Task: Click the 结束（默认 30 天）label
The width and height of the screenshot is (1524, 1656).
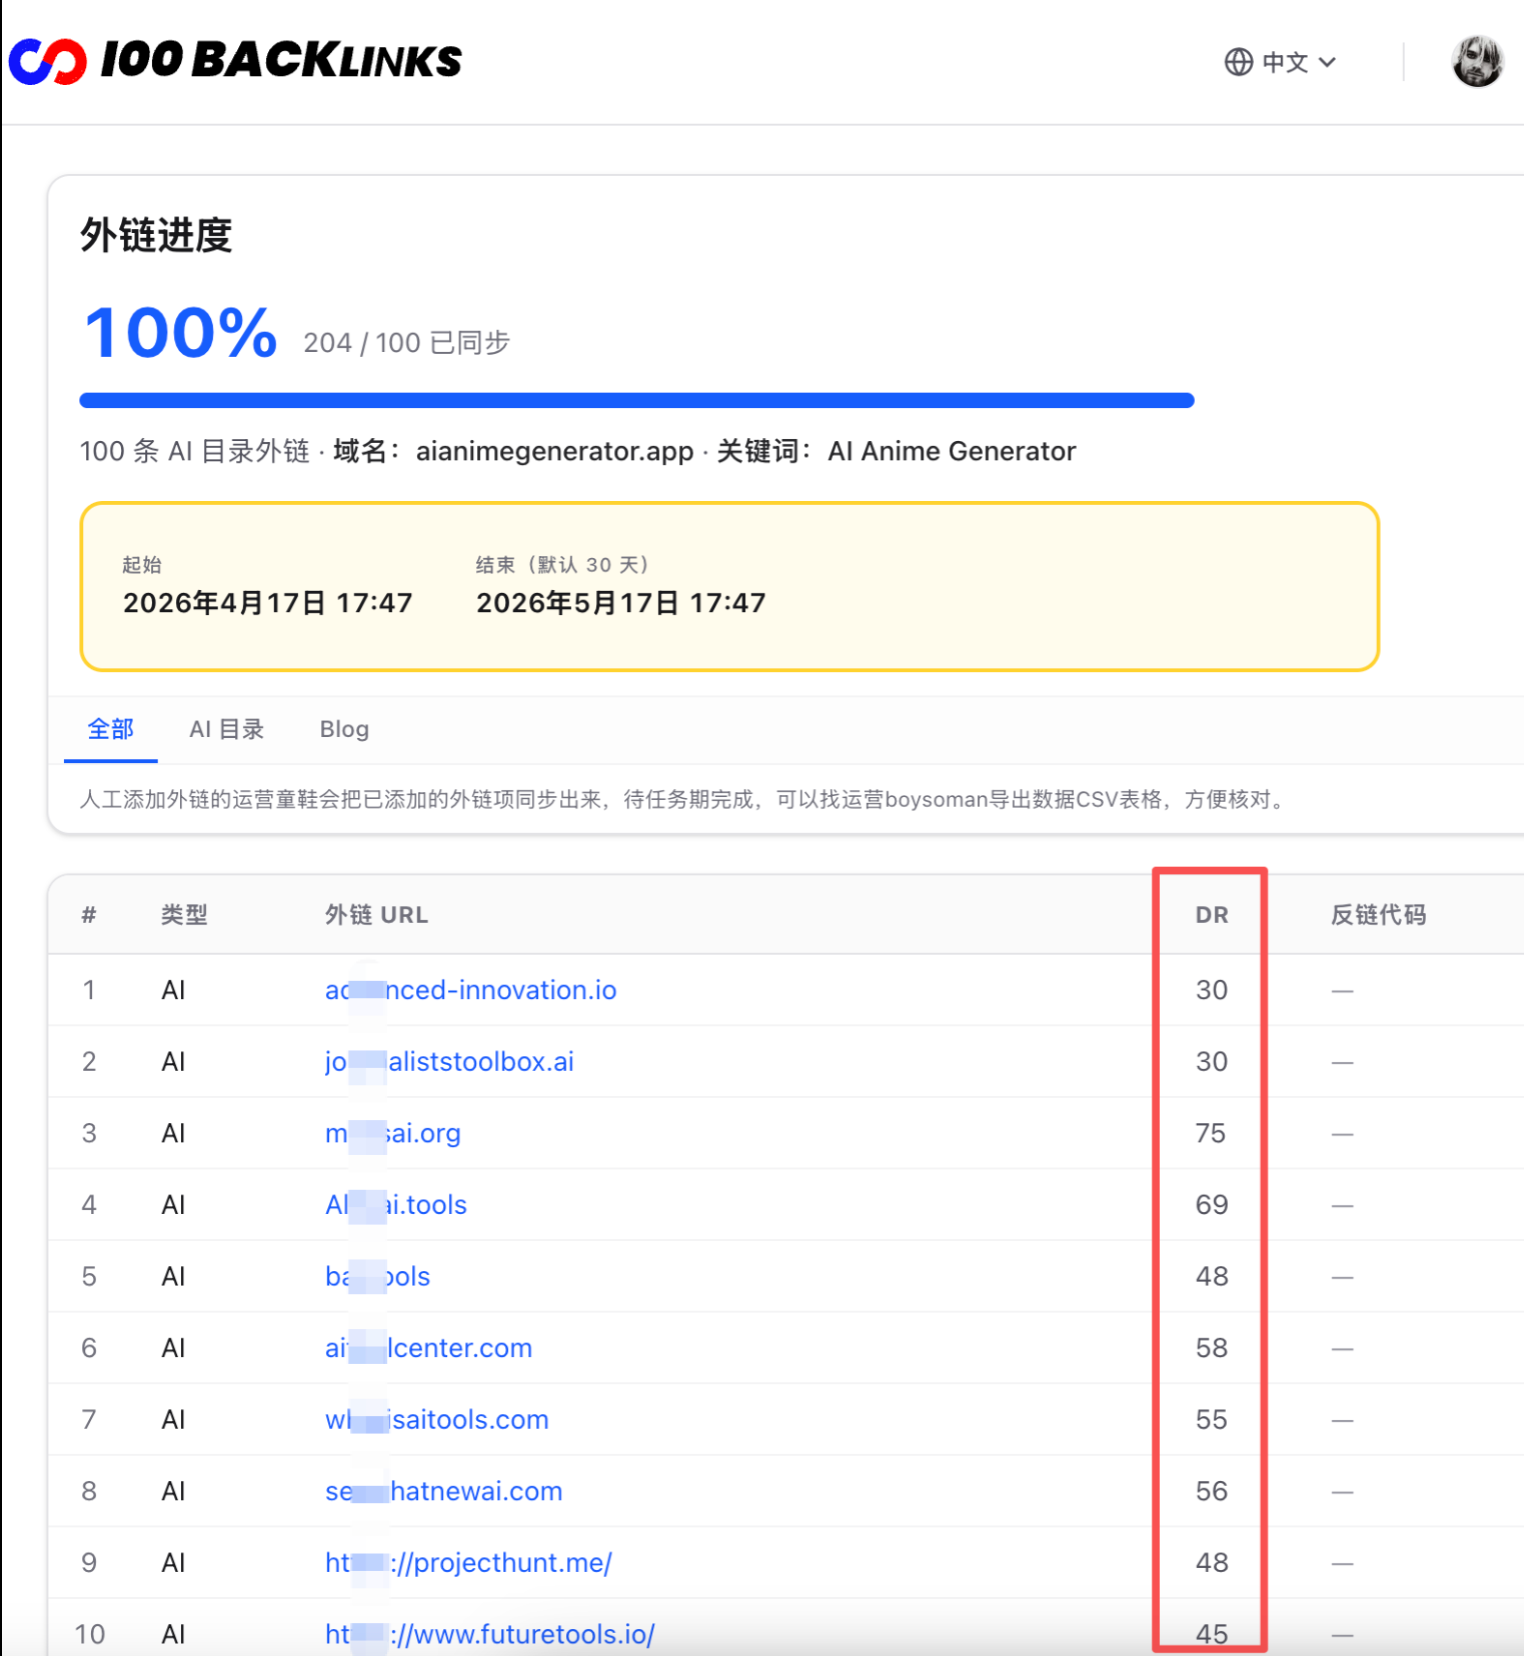Action: point(563,565)
